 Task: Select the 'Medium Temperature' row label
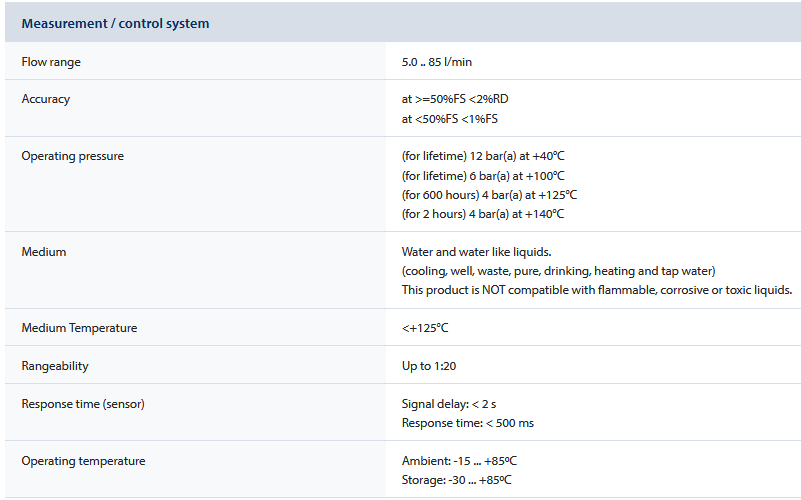79,328
